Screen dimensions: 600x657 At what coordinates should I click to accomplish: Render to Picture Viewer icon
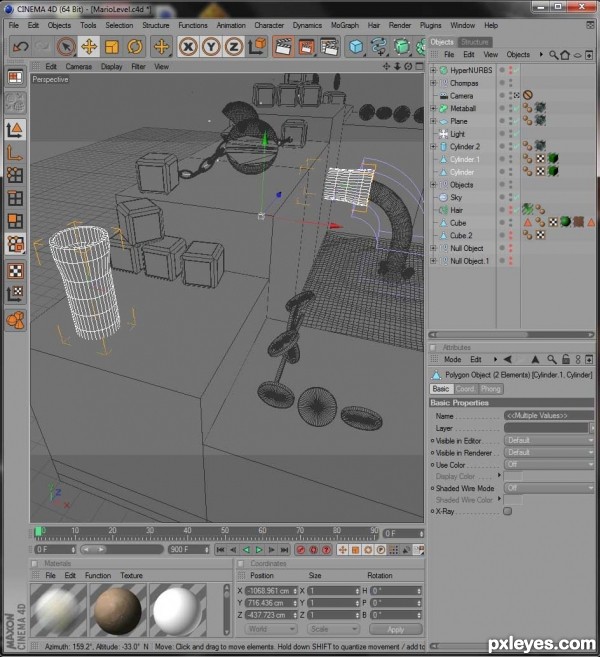coord(306,47)
